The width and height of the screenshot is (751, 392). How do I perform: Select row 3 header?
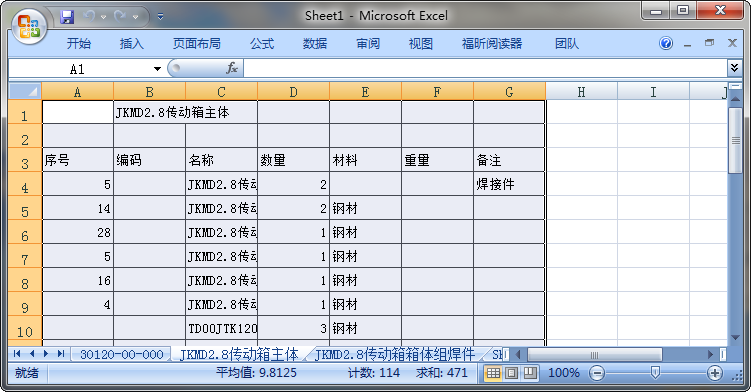coord(25,160)
